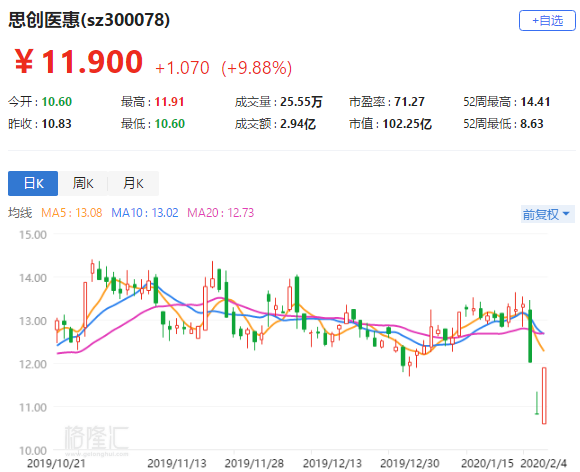Viewport: 580px width, 472px height.
Task: Click today's open value 10.60
Action: pyautogui.click(x=57, y=101)
